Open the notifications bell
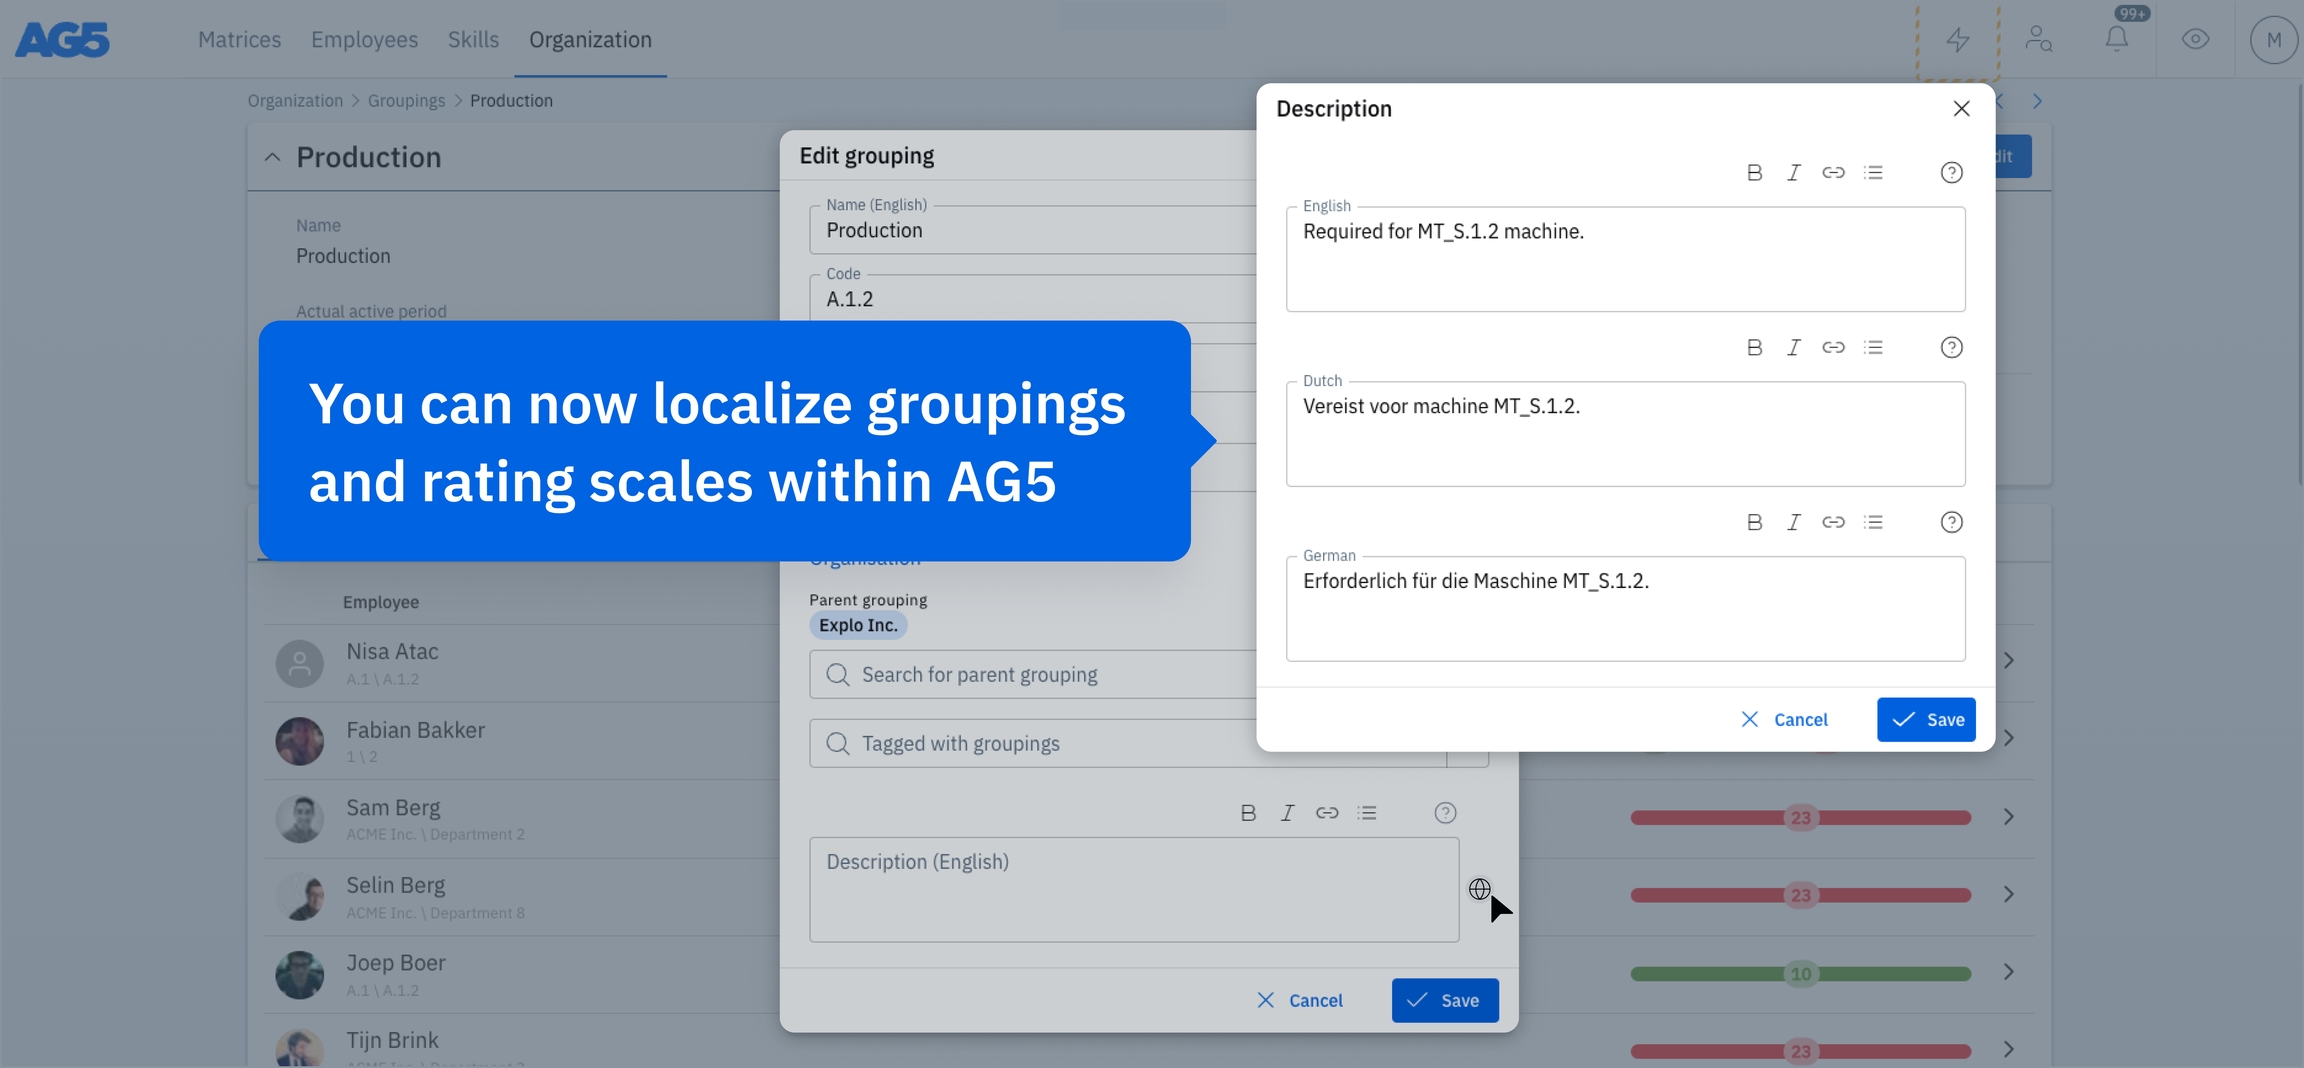The image size is (2304, 1068). click(x=2116, y=40)
